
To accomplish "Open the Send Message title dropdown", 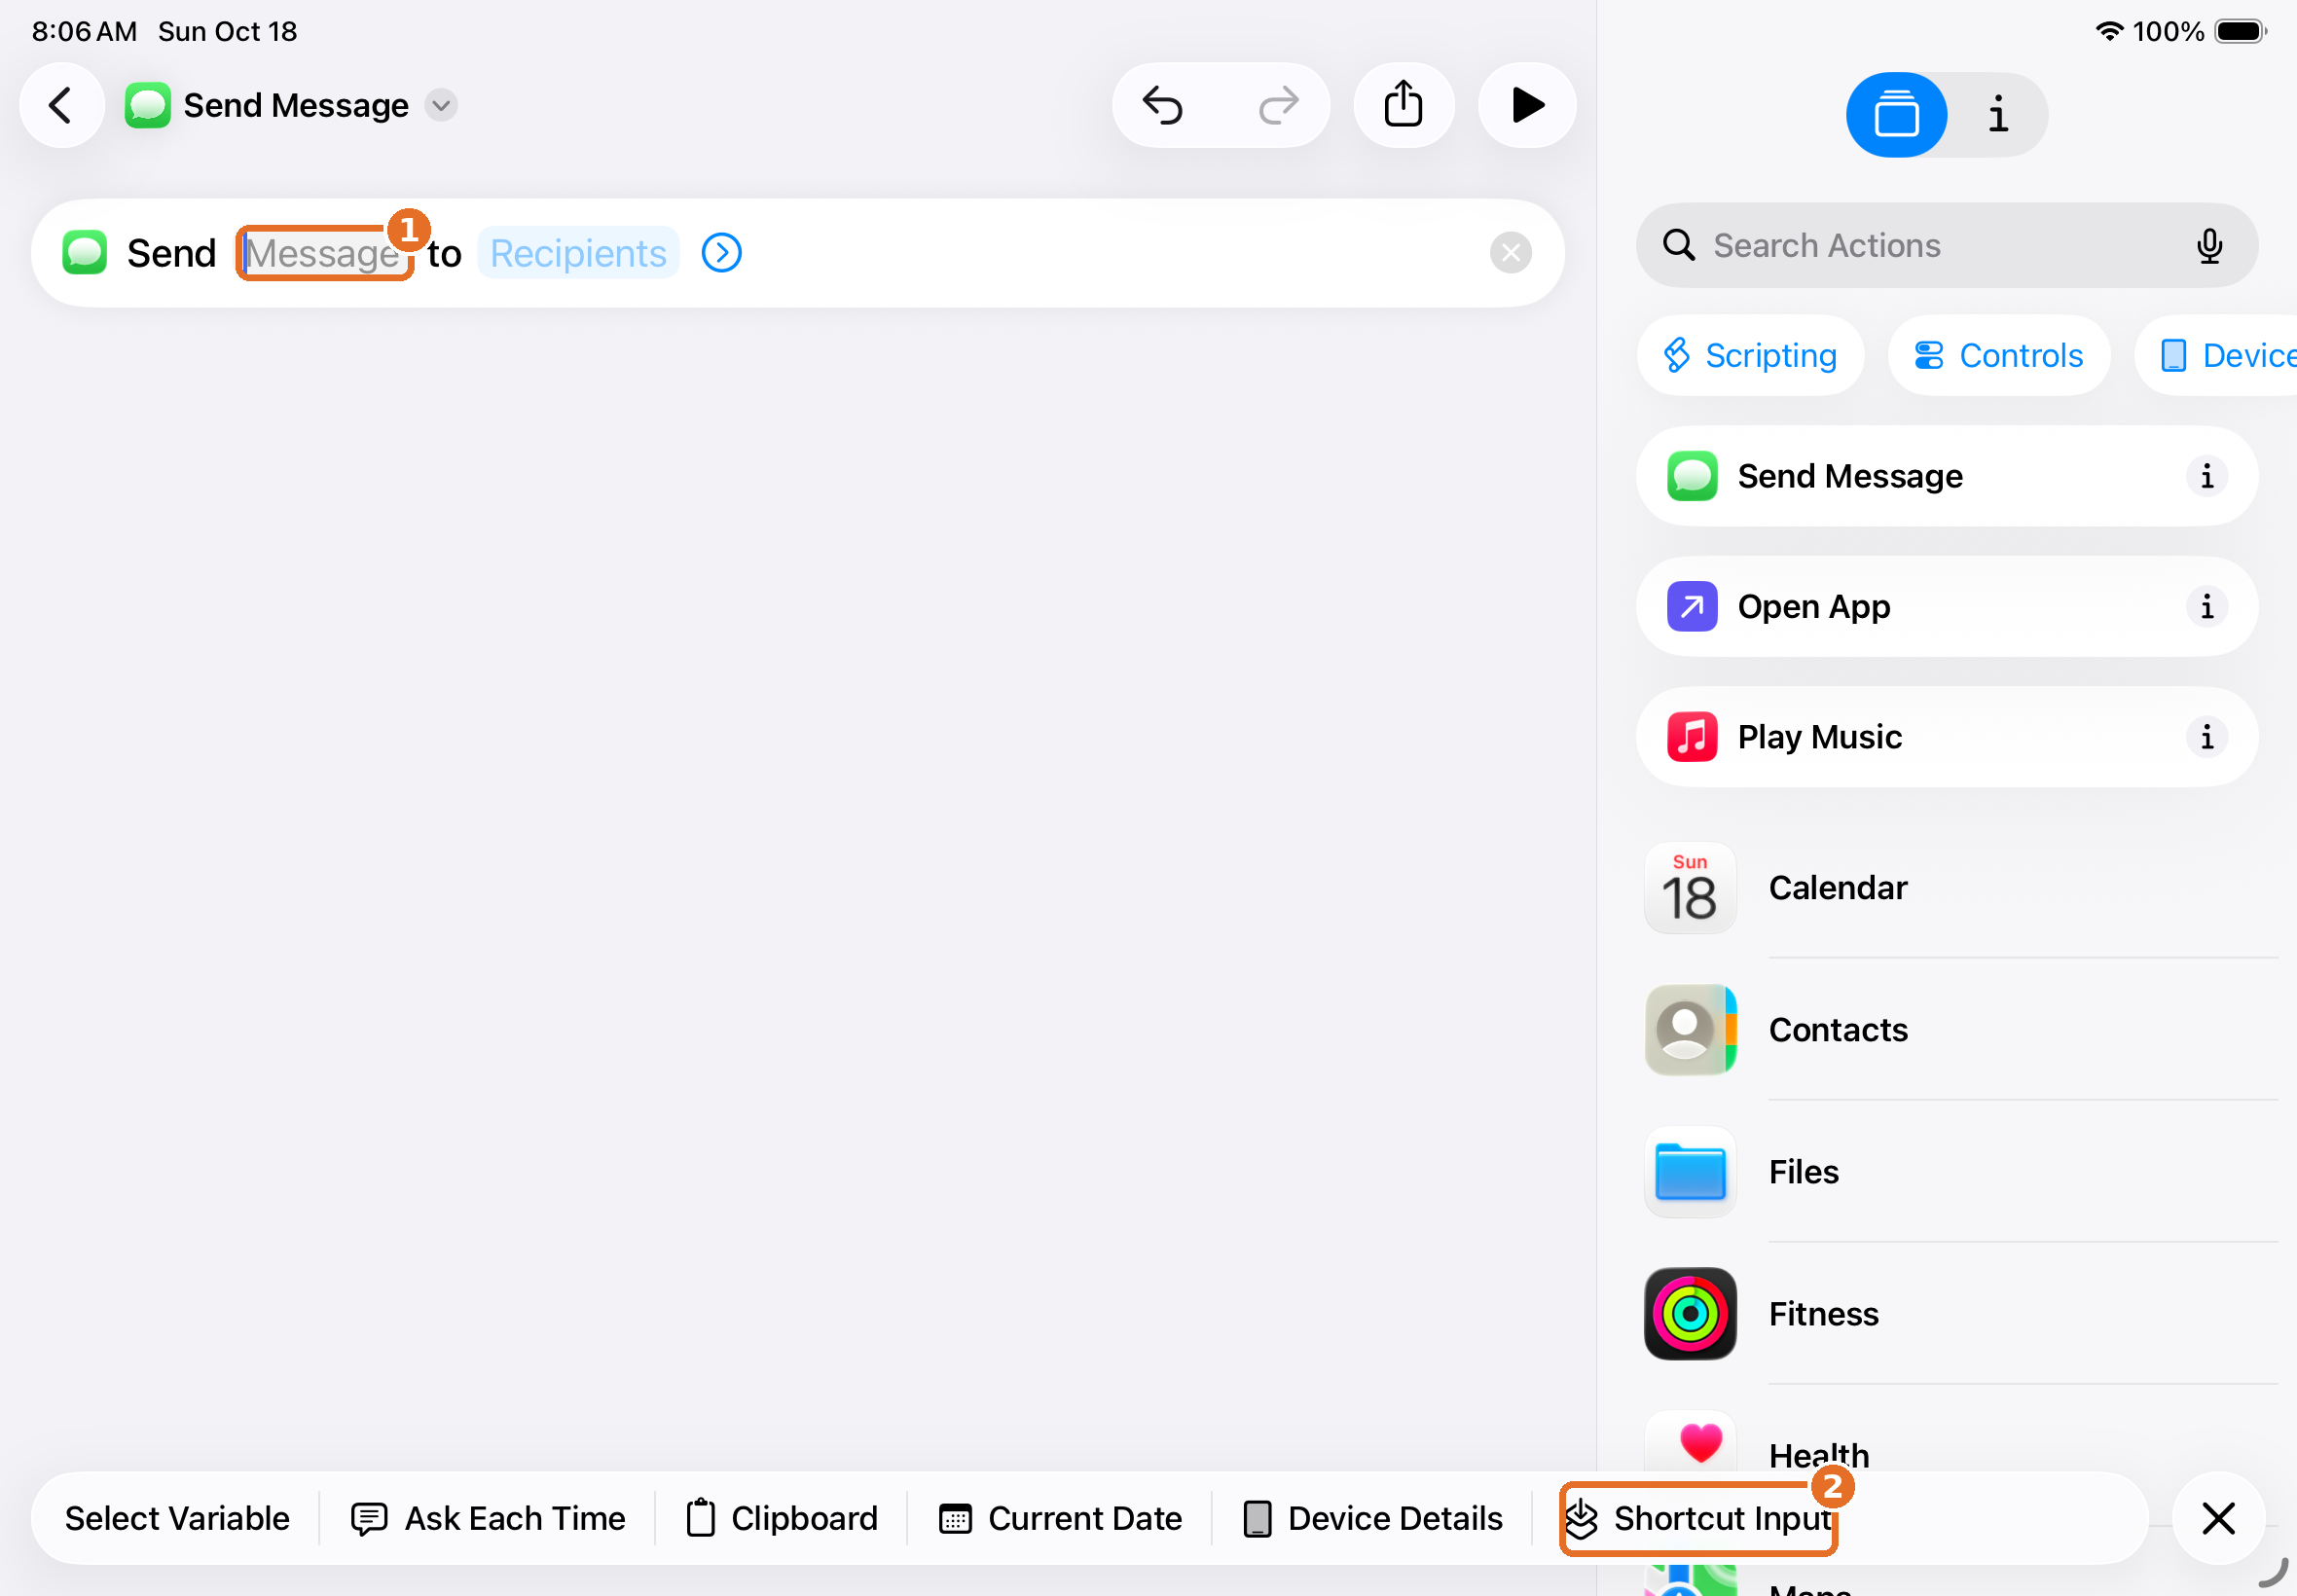I will pos(441,105).
